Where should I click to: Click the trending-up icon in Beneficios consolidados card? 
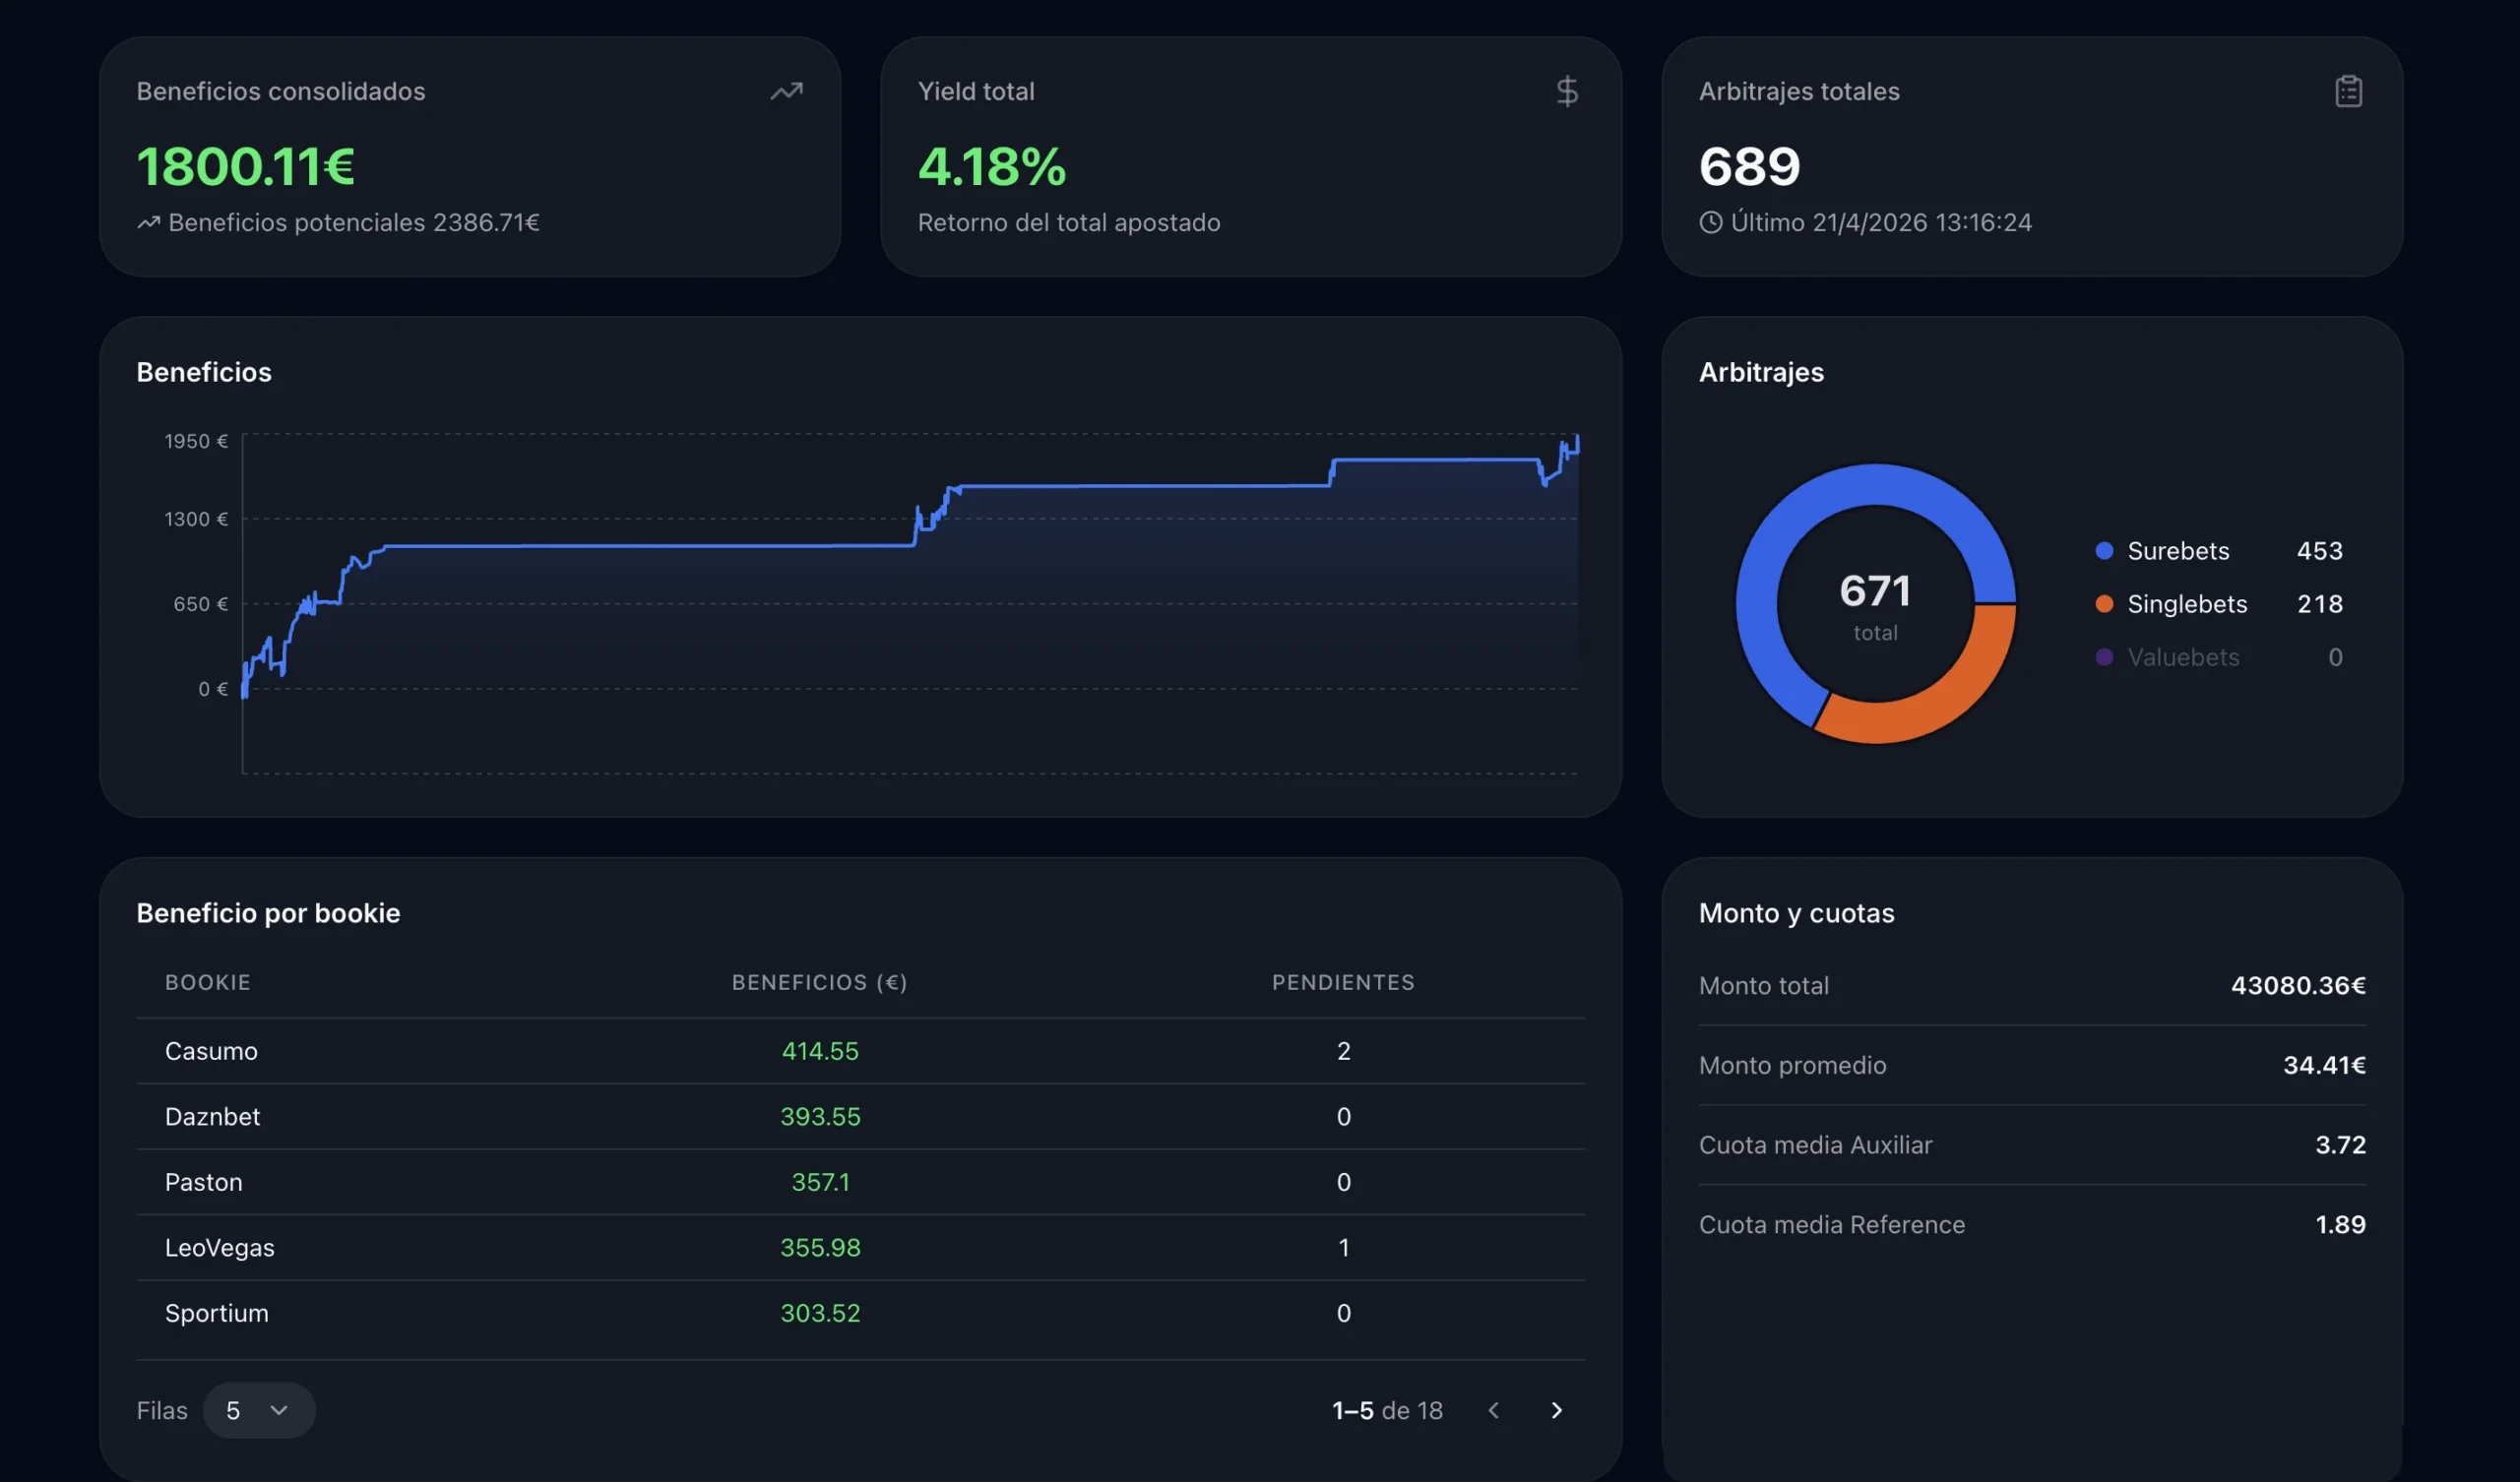click(786, 91)
